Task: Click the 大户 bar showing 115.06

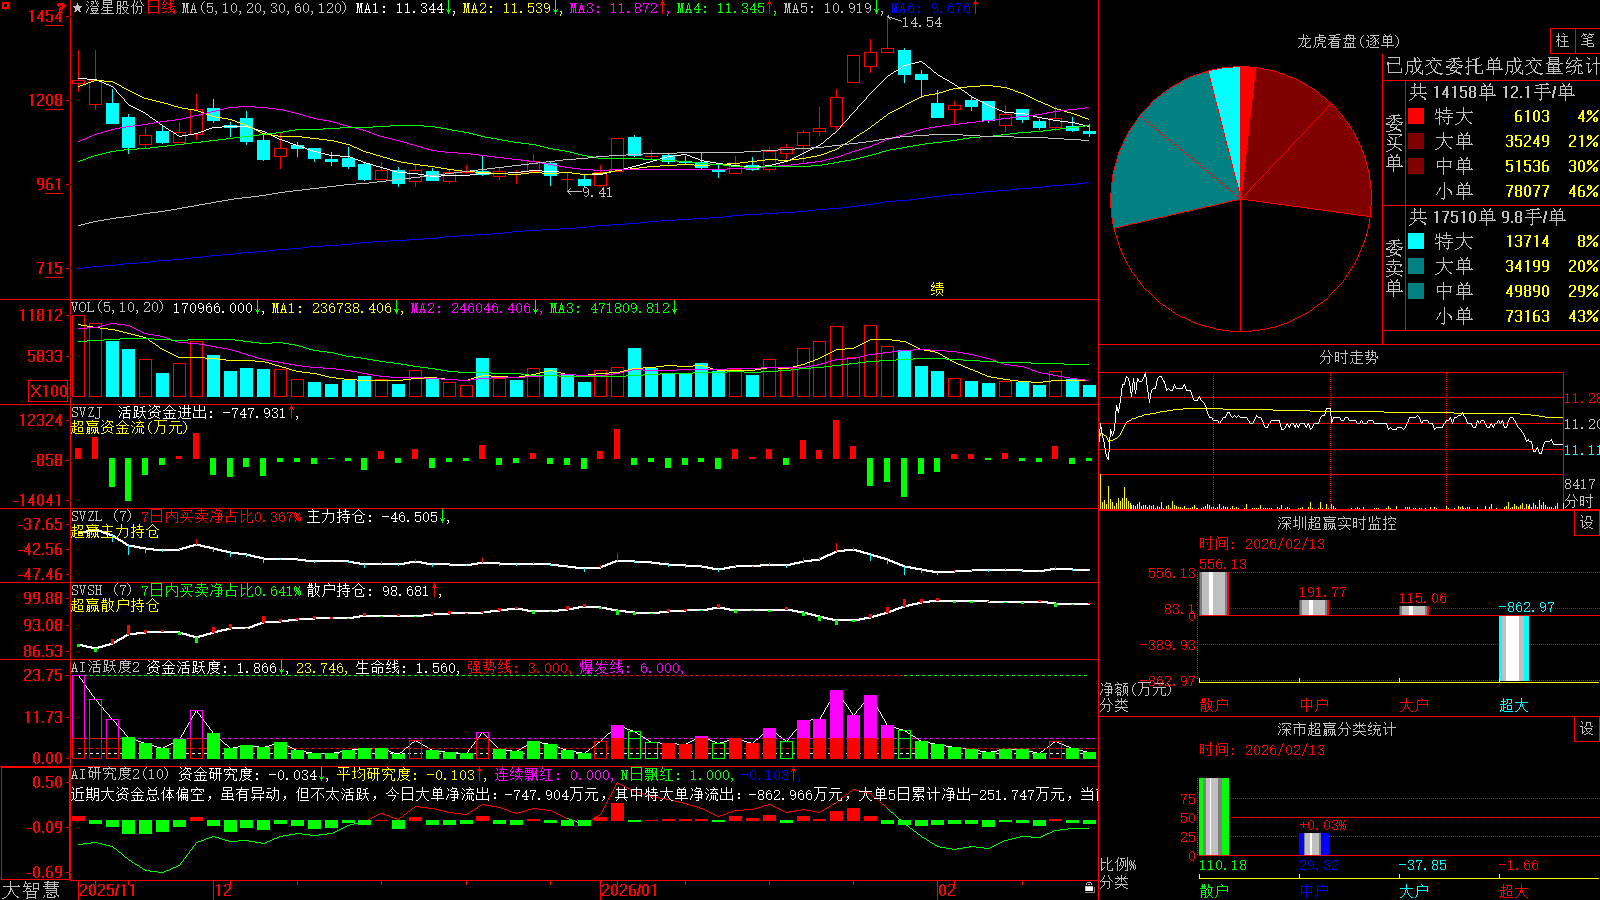Action: 1414,610
